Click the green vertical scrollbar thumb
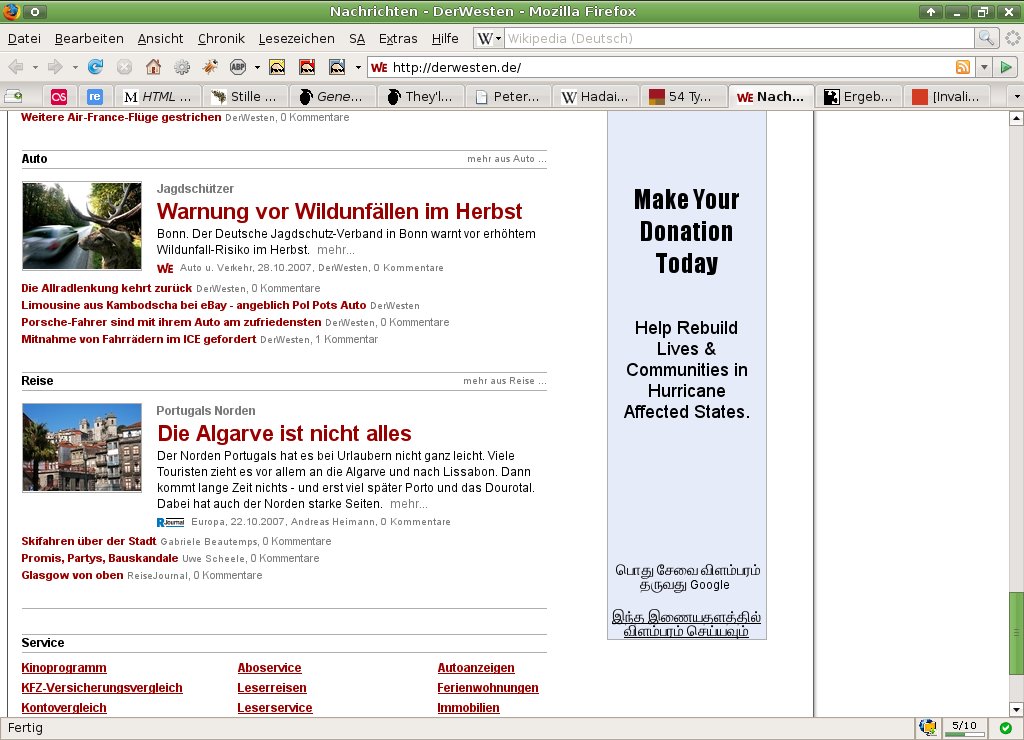1024x740 pixels. coord(1016,634)
